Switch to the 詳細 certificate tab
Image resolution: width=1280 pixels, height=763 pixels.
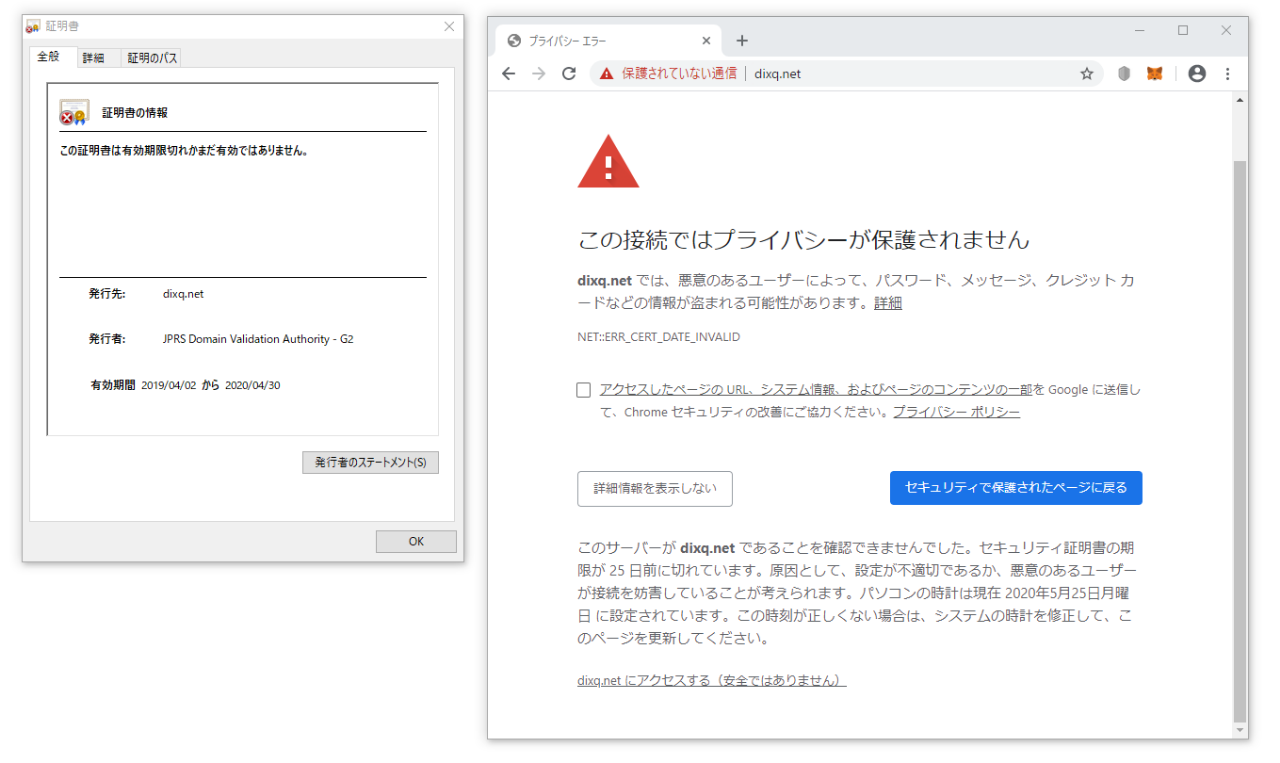[93, 58]
